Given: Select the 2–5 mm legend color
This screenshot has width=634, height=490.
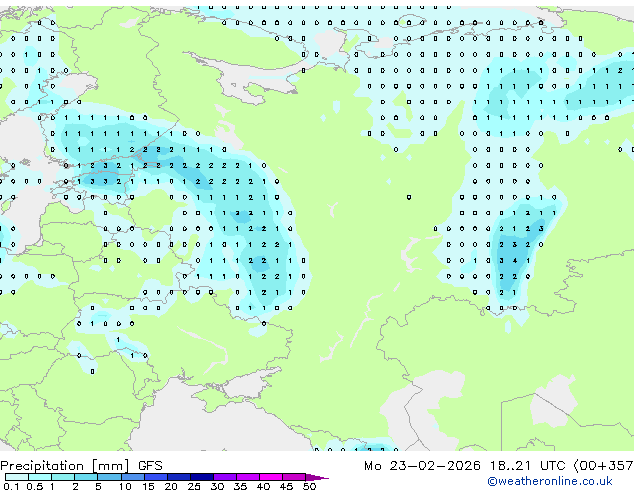Looking at the screenshot, I should tap(86, 477).
